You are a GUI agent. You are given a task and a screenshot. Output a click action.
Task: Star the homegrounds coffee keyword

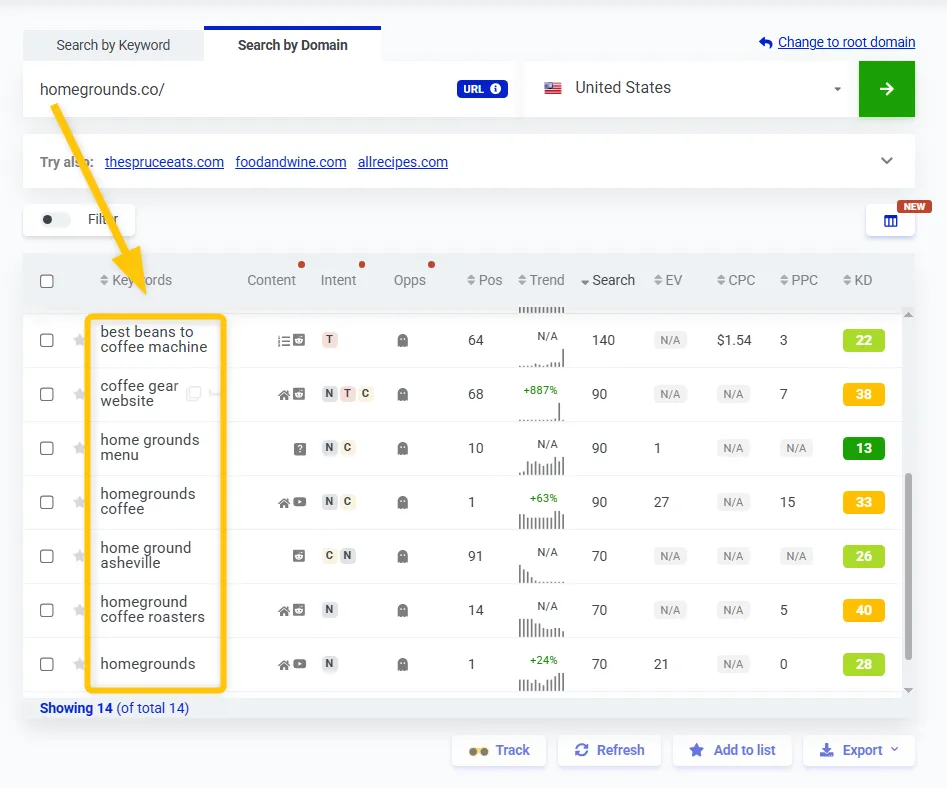(79, 502)
